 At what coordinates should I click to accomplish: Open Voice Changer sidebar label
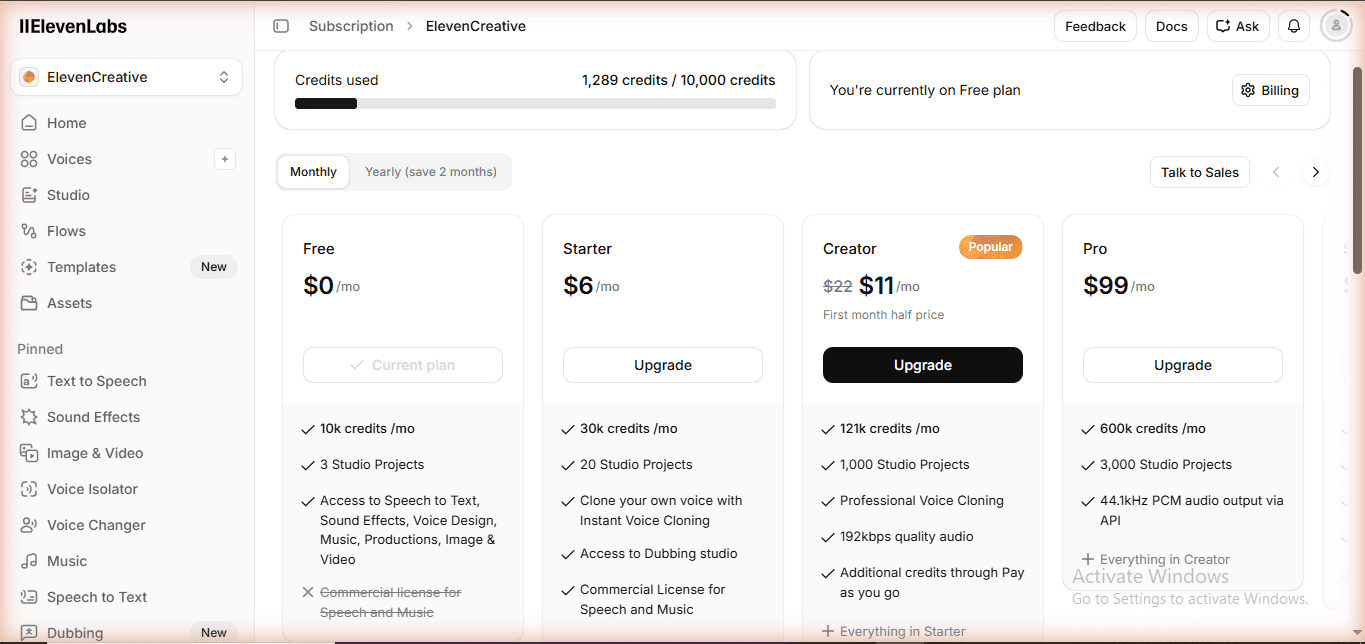96,525
